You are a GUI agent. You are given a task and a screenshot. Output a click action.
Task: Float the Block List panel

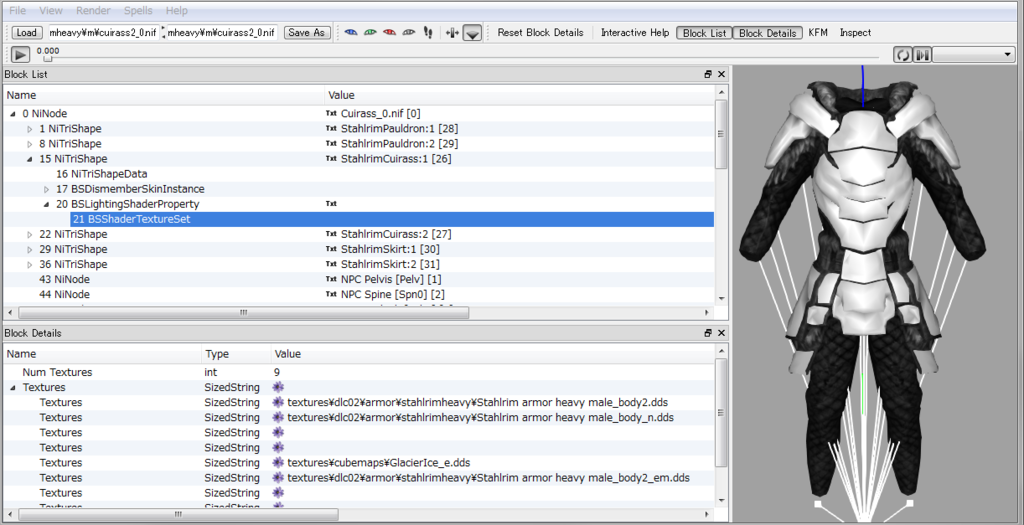(x=708, y=74)
